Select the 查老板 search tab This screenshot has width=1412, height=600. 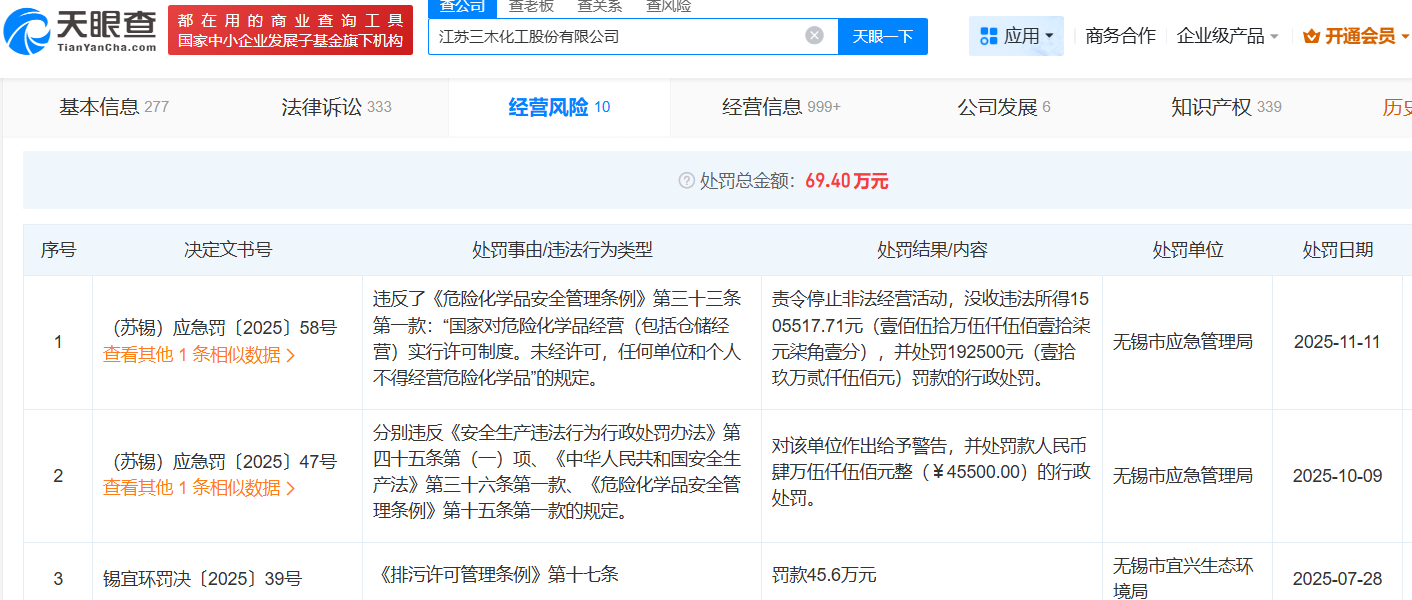point(531,6)
